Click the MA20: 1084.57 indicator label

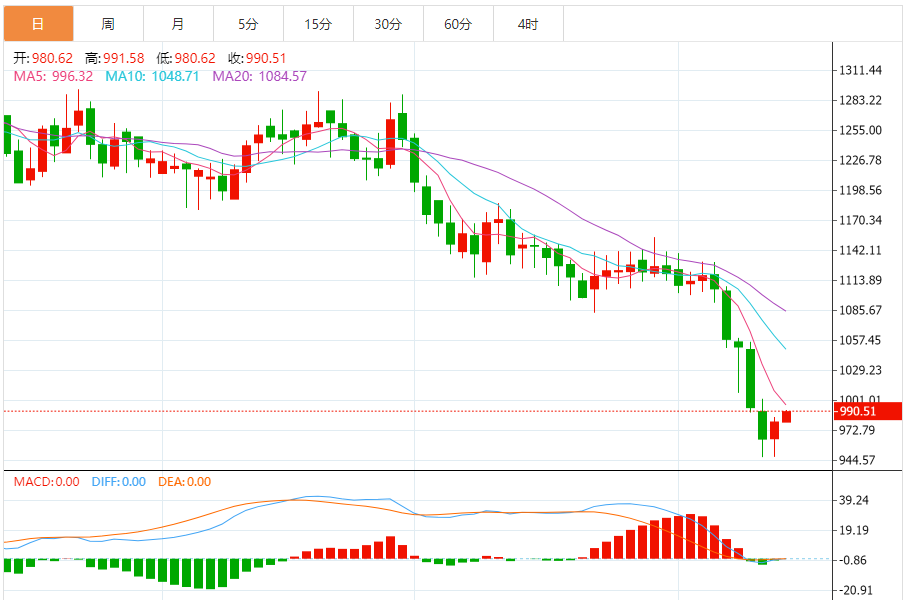click(x=259, y=76)
